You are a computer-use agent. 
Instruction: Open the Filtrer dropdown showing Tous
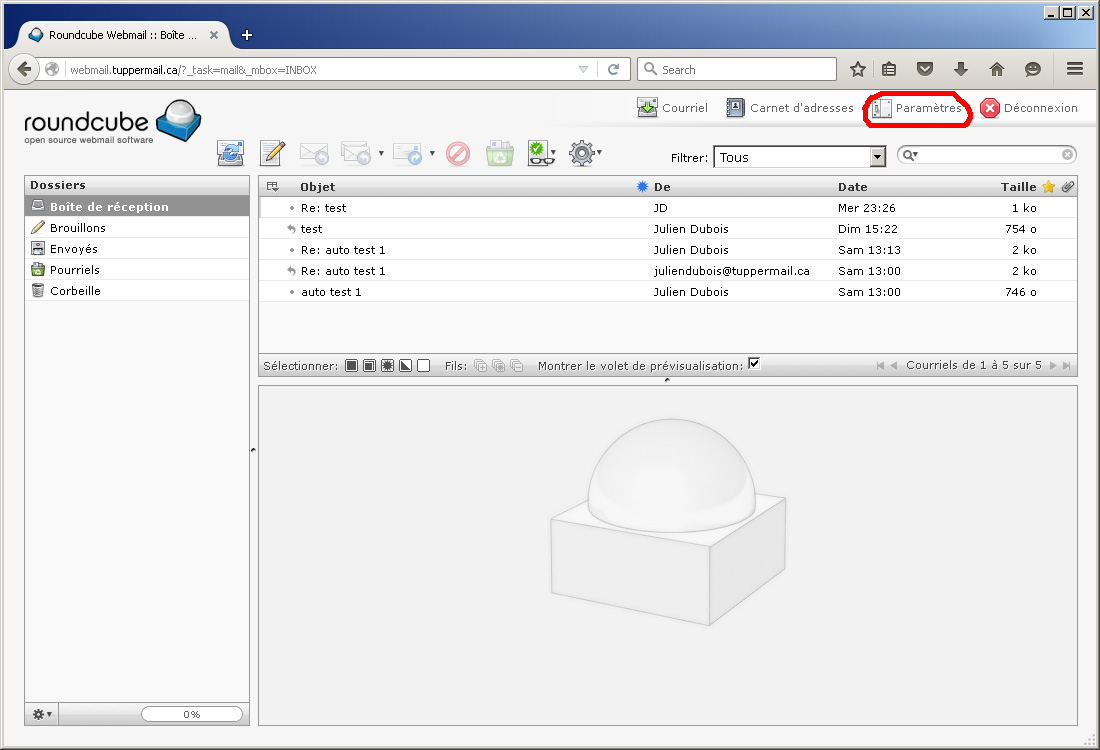click(x=799, y=157)
